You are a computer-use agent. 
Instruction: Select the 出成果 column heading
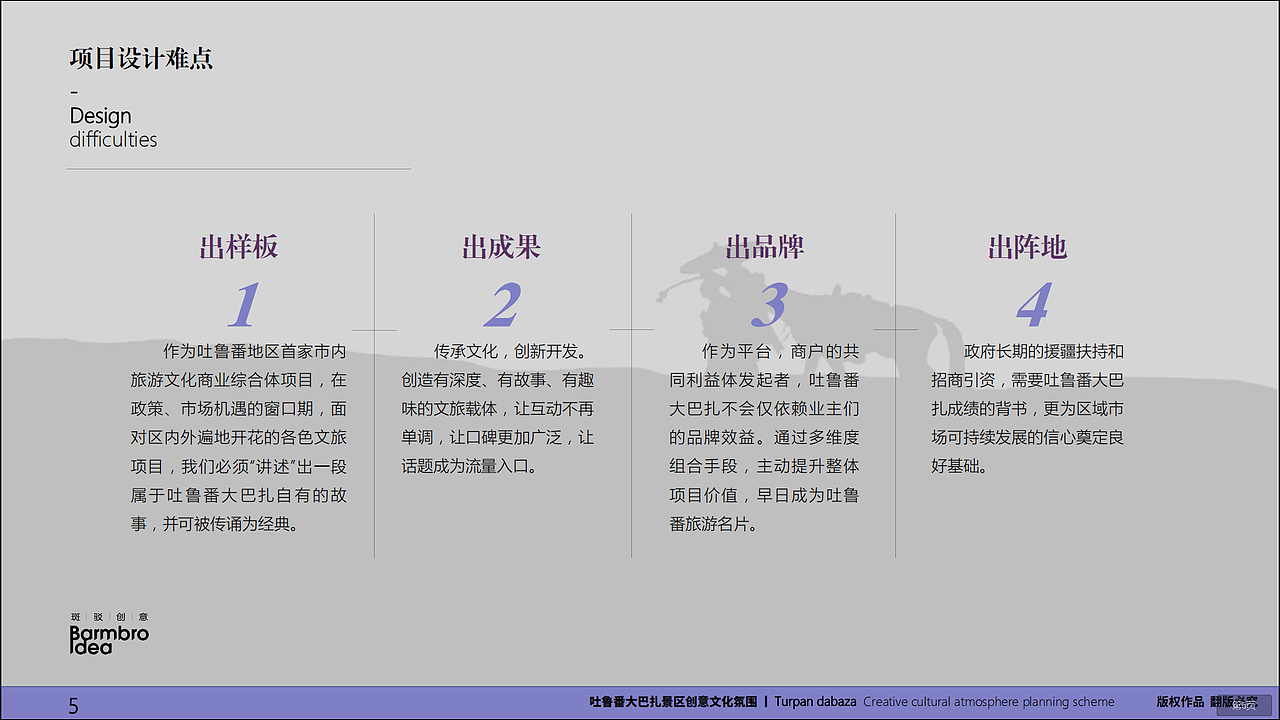[x=502, y=247]
